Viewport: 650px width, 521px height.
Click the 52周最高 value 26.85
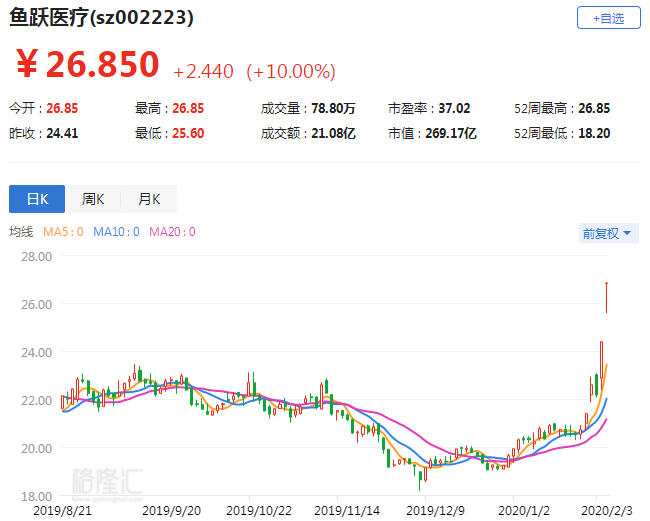point(594,109)
